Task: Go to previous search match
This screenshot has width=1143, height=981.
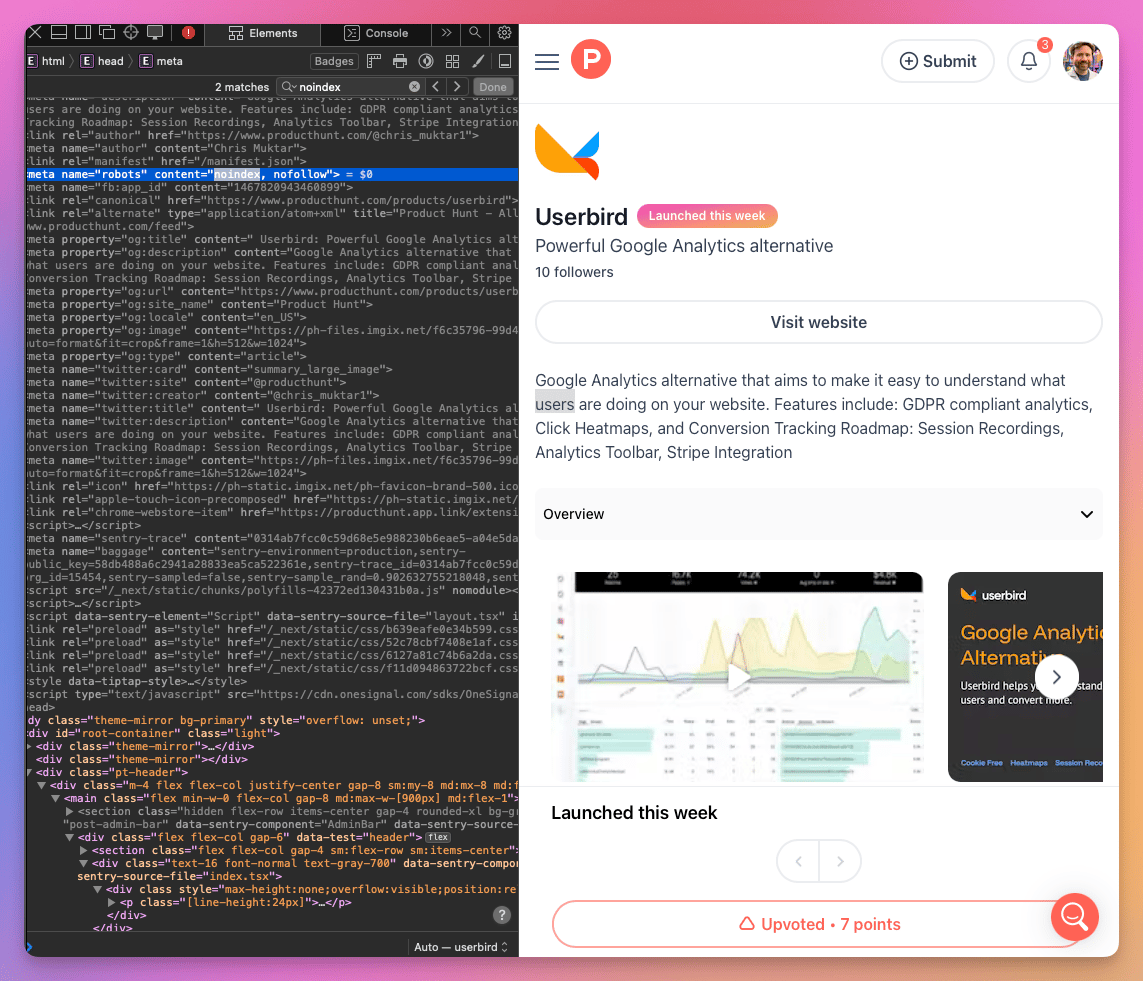Action: coord(436,86)
